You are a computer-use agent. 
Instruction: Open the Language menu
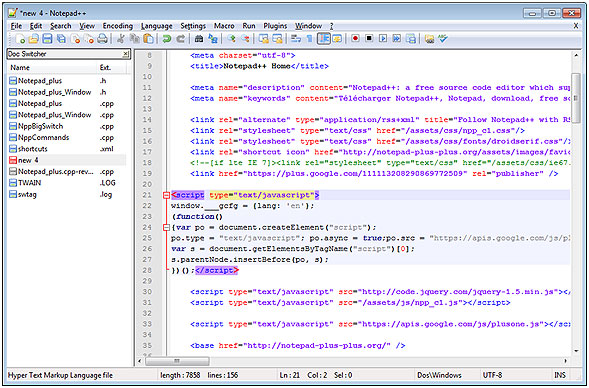pos(157,26)
